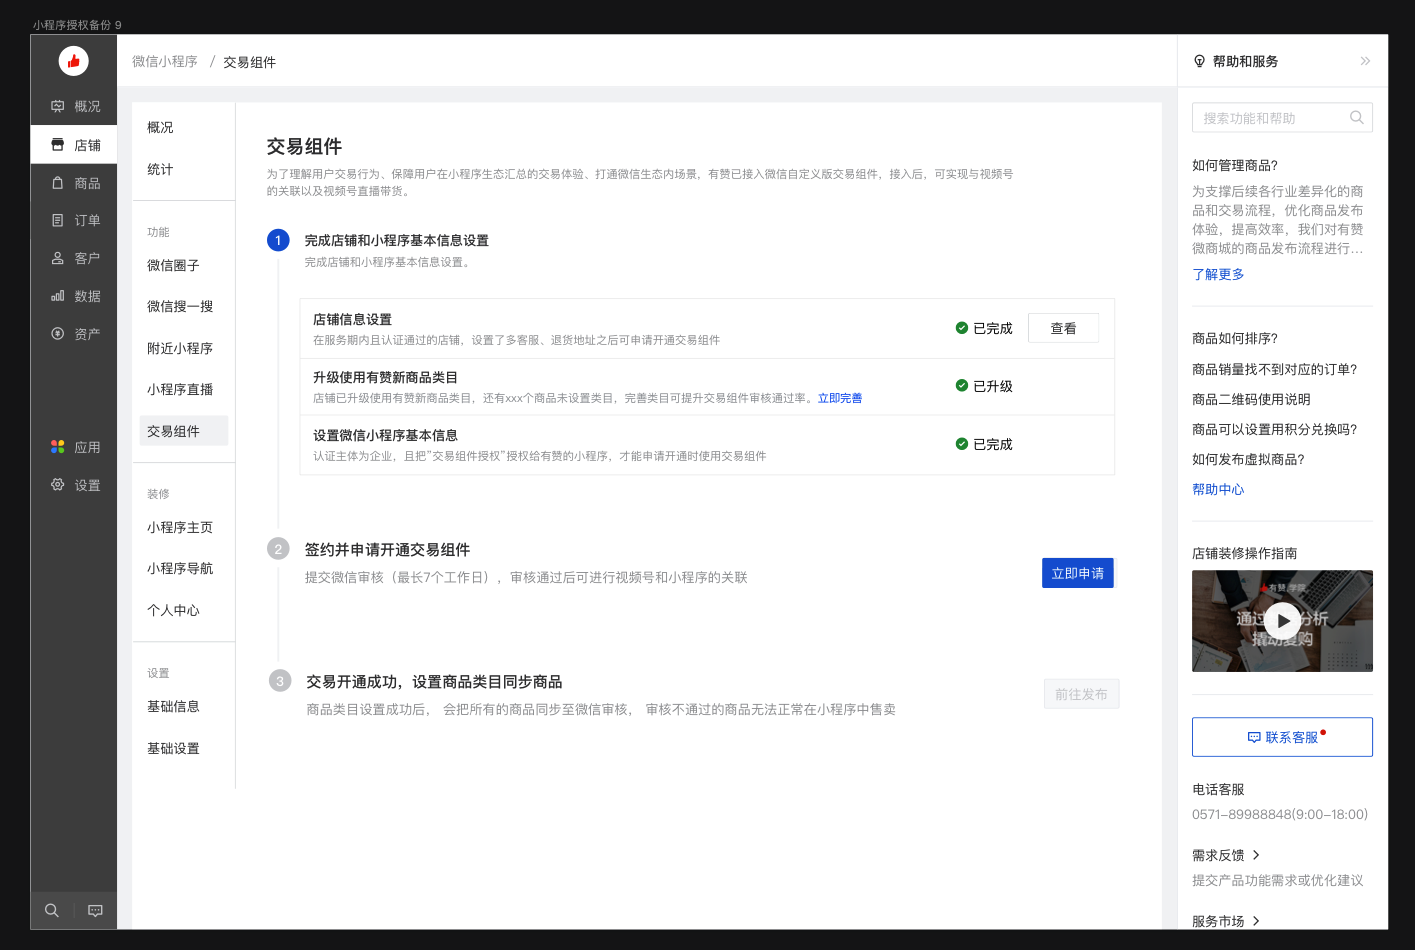This screenshot has width=1415, height=950.
Task: Expand the 需求反馈 feedback arrow
Action: tap(1256, 855)
